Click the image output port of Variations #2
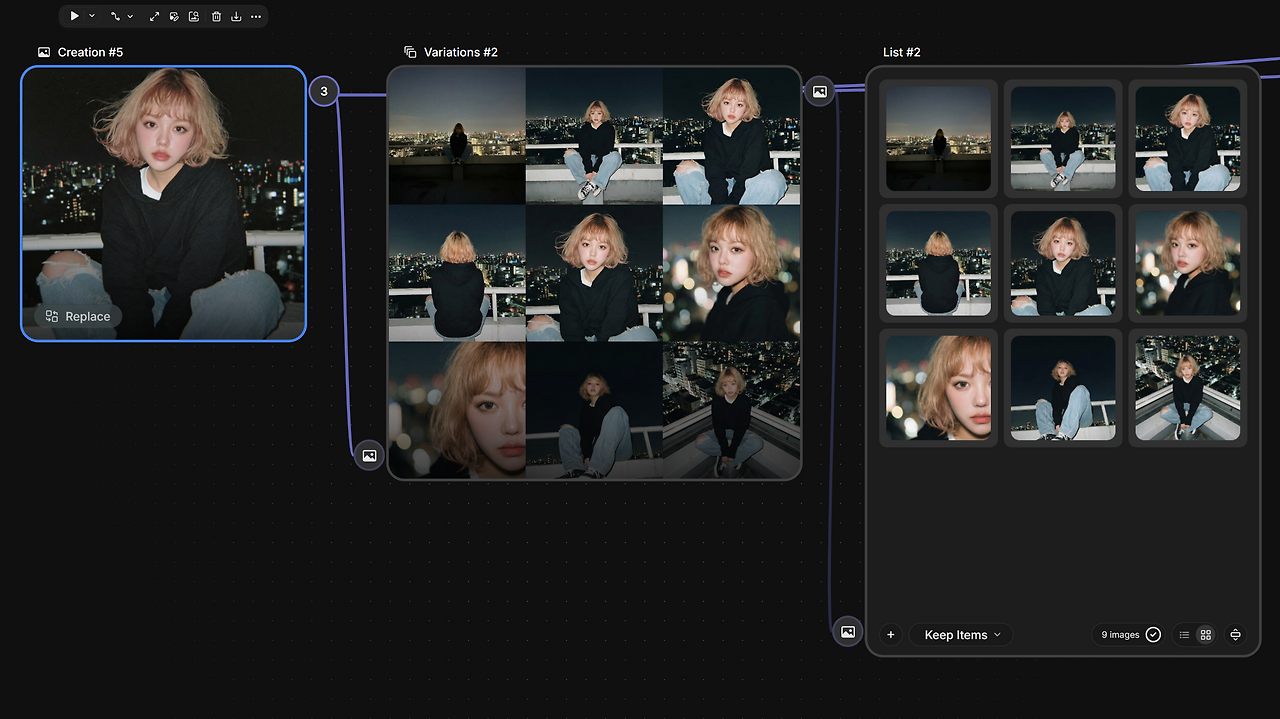This screenshot has width=1280, height=719. [x=819, y=91]
